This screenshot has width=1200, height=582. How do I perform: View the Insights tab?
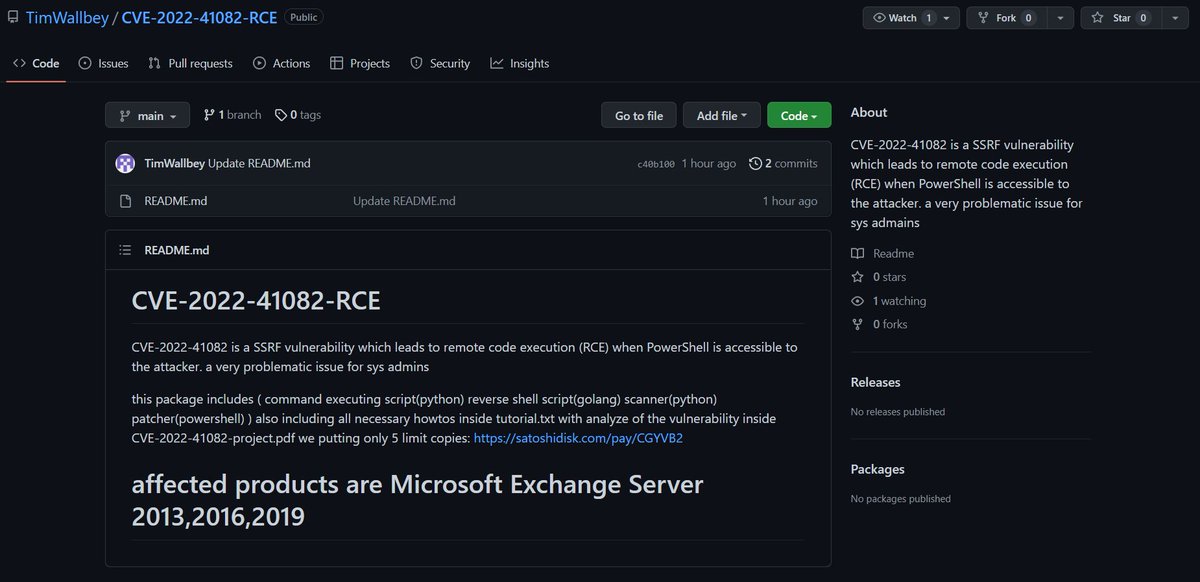520,63
